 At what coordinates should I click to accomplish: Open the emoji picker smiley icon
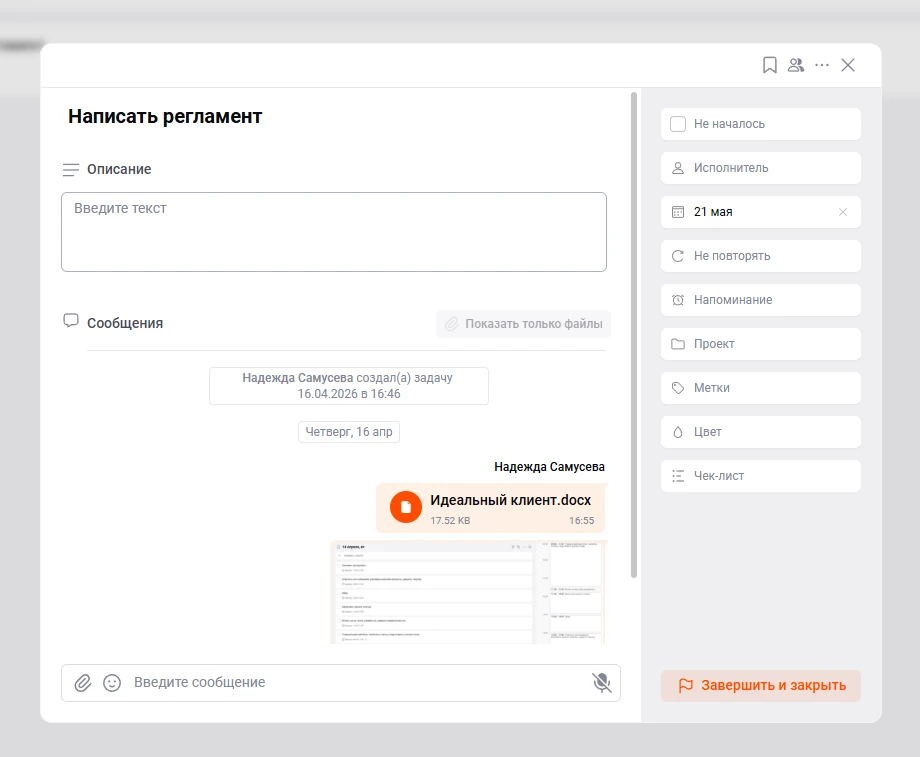[x=112, y=683]
